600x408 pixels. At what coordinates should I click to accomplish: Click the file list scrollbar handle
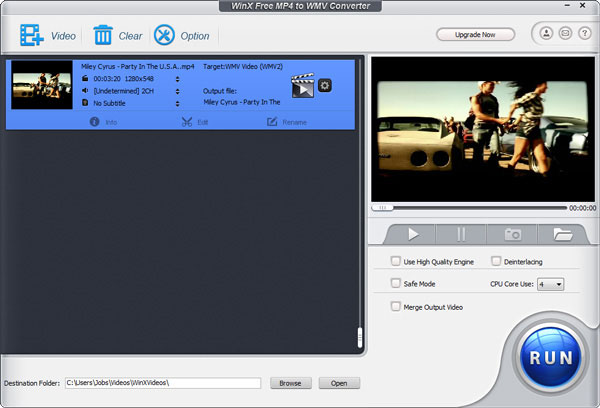click(360, 338)
